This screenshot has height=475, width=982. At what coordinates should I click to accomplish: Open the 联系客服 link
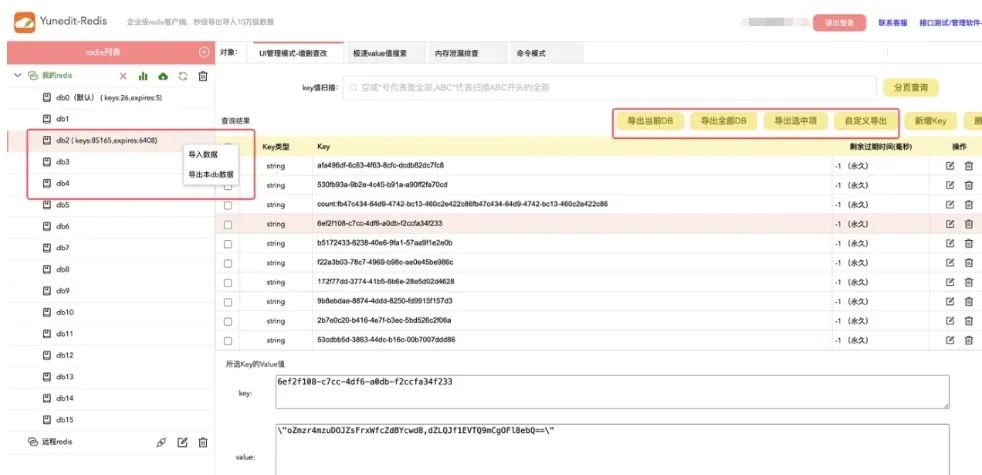click(892, 23)
